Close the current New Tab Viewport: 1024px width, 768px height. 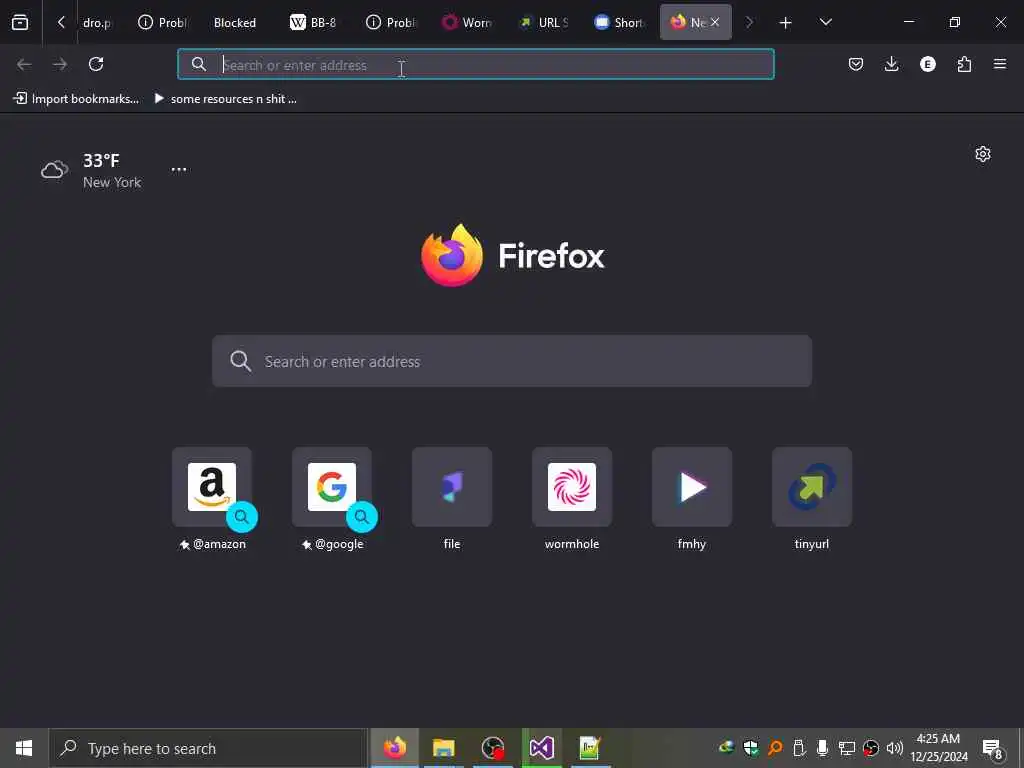715,22
